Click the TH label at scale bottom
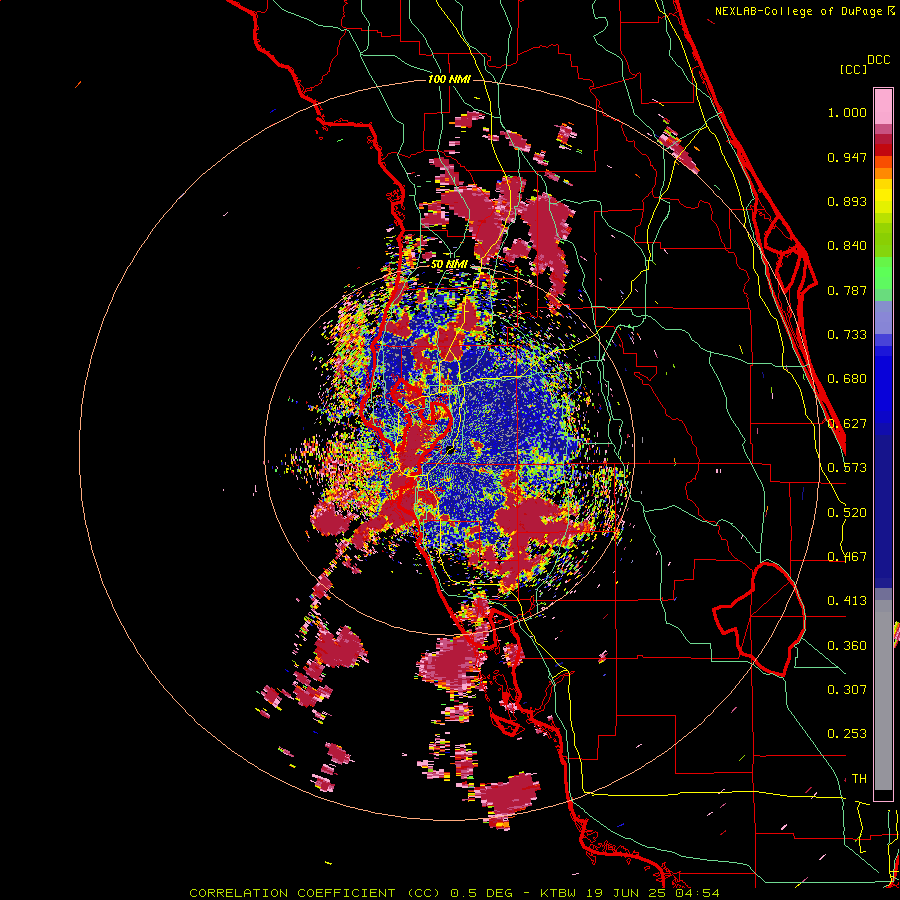The height and width of the screenshot is (900, 900). tap(859, 779)
